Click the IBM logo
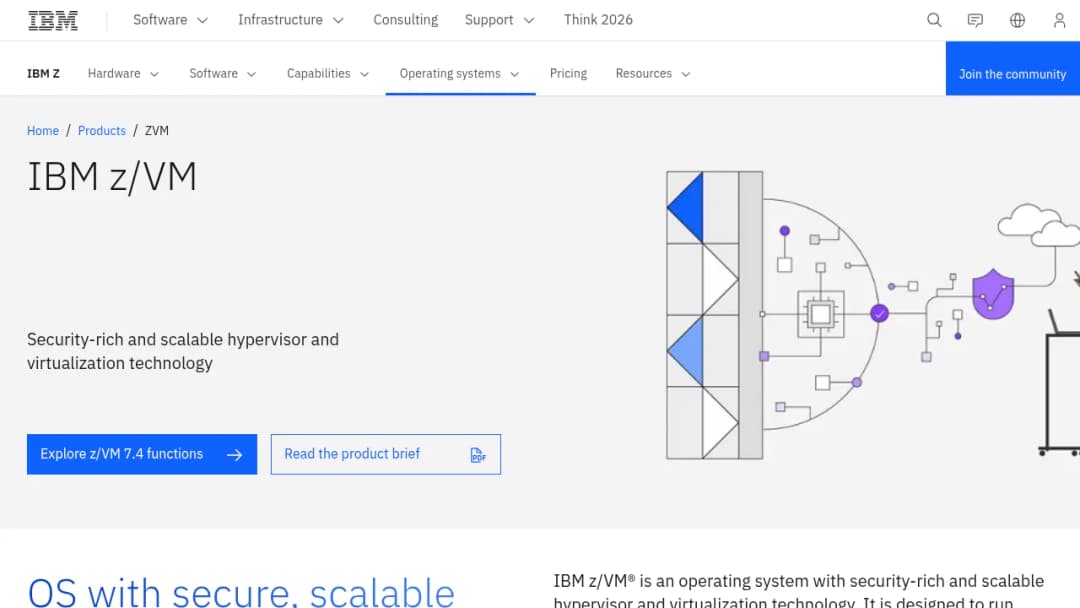 53,21
